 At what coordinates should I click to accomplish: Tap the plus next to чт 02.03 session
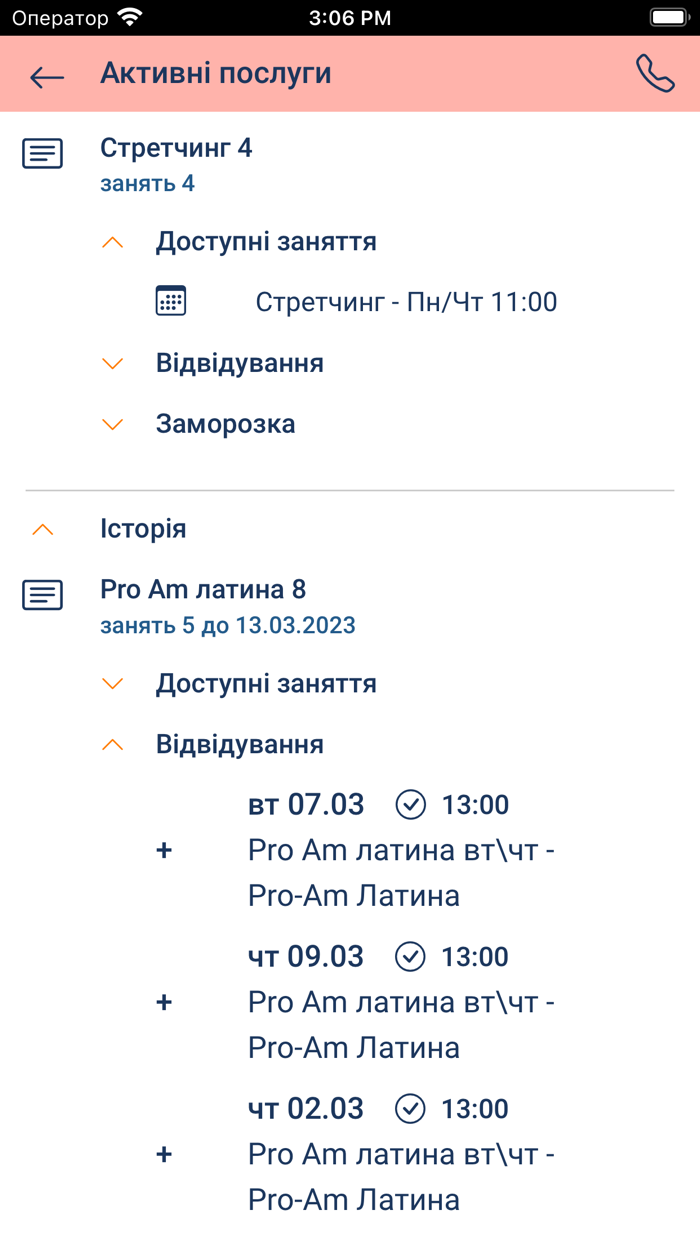(164, 1153)
